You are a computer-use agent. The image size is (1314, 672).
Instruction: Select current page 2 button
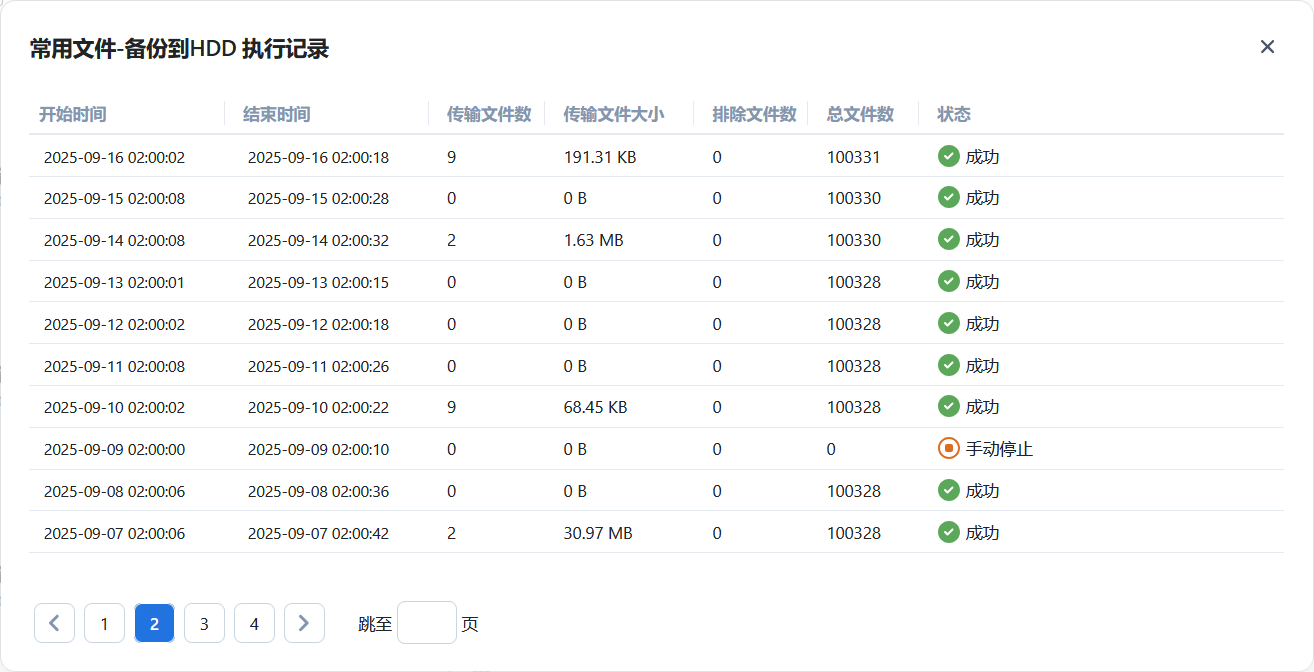[x=154, y=623]
